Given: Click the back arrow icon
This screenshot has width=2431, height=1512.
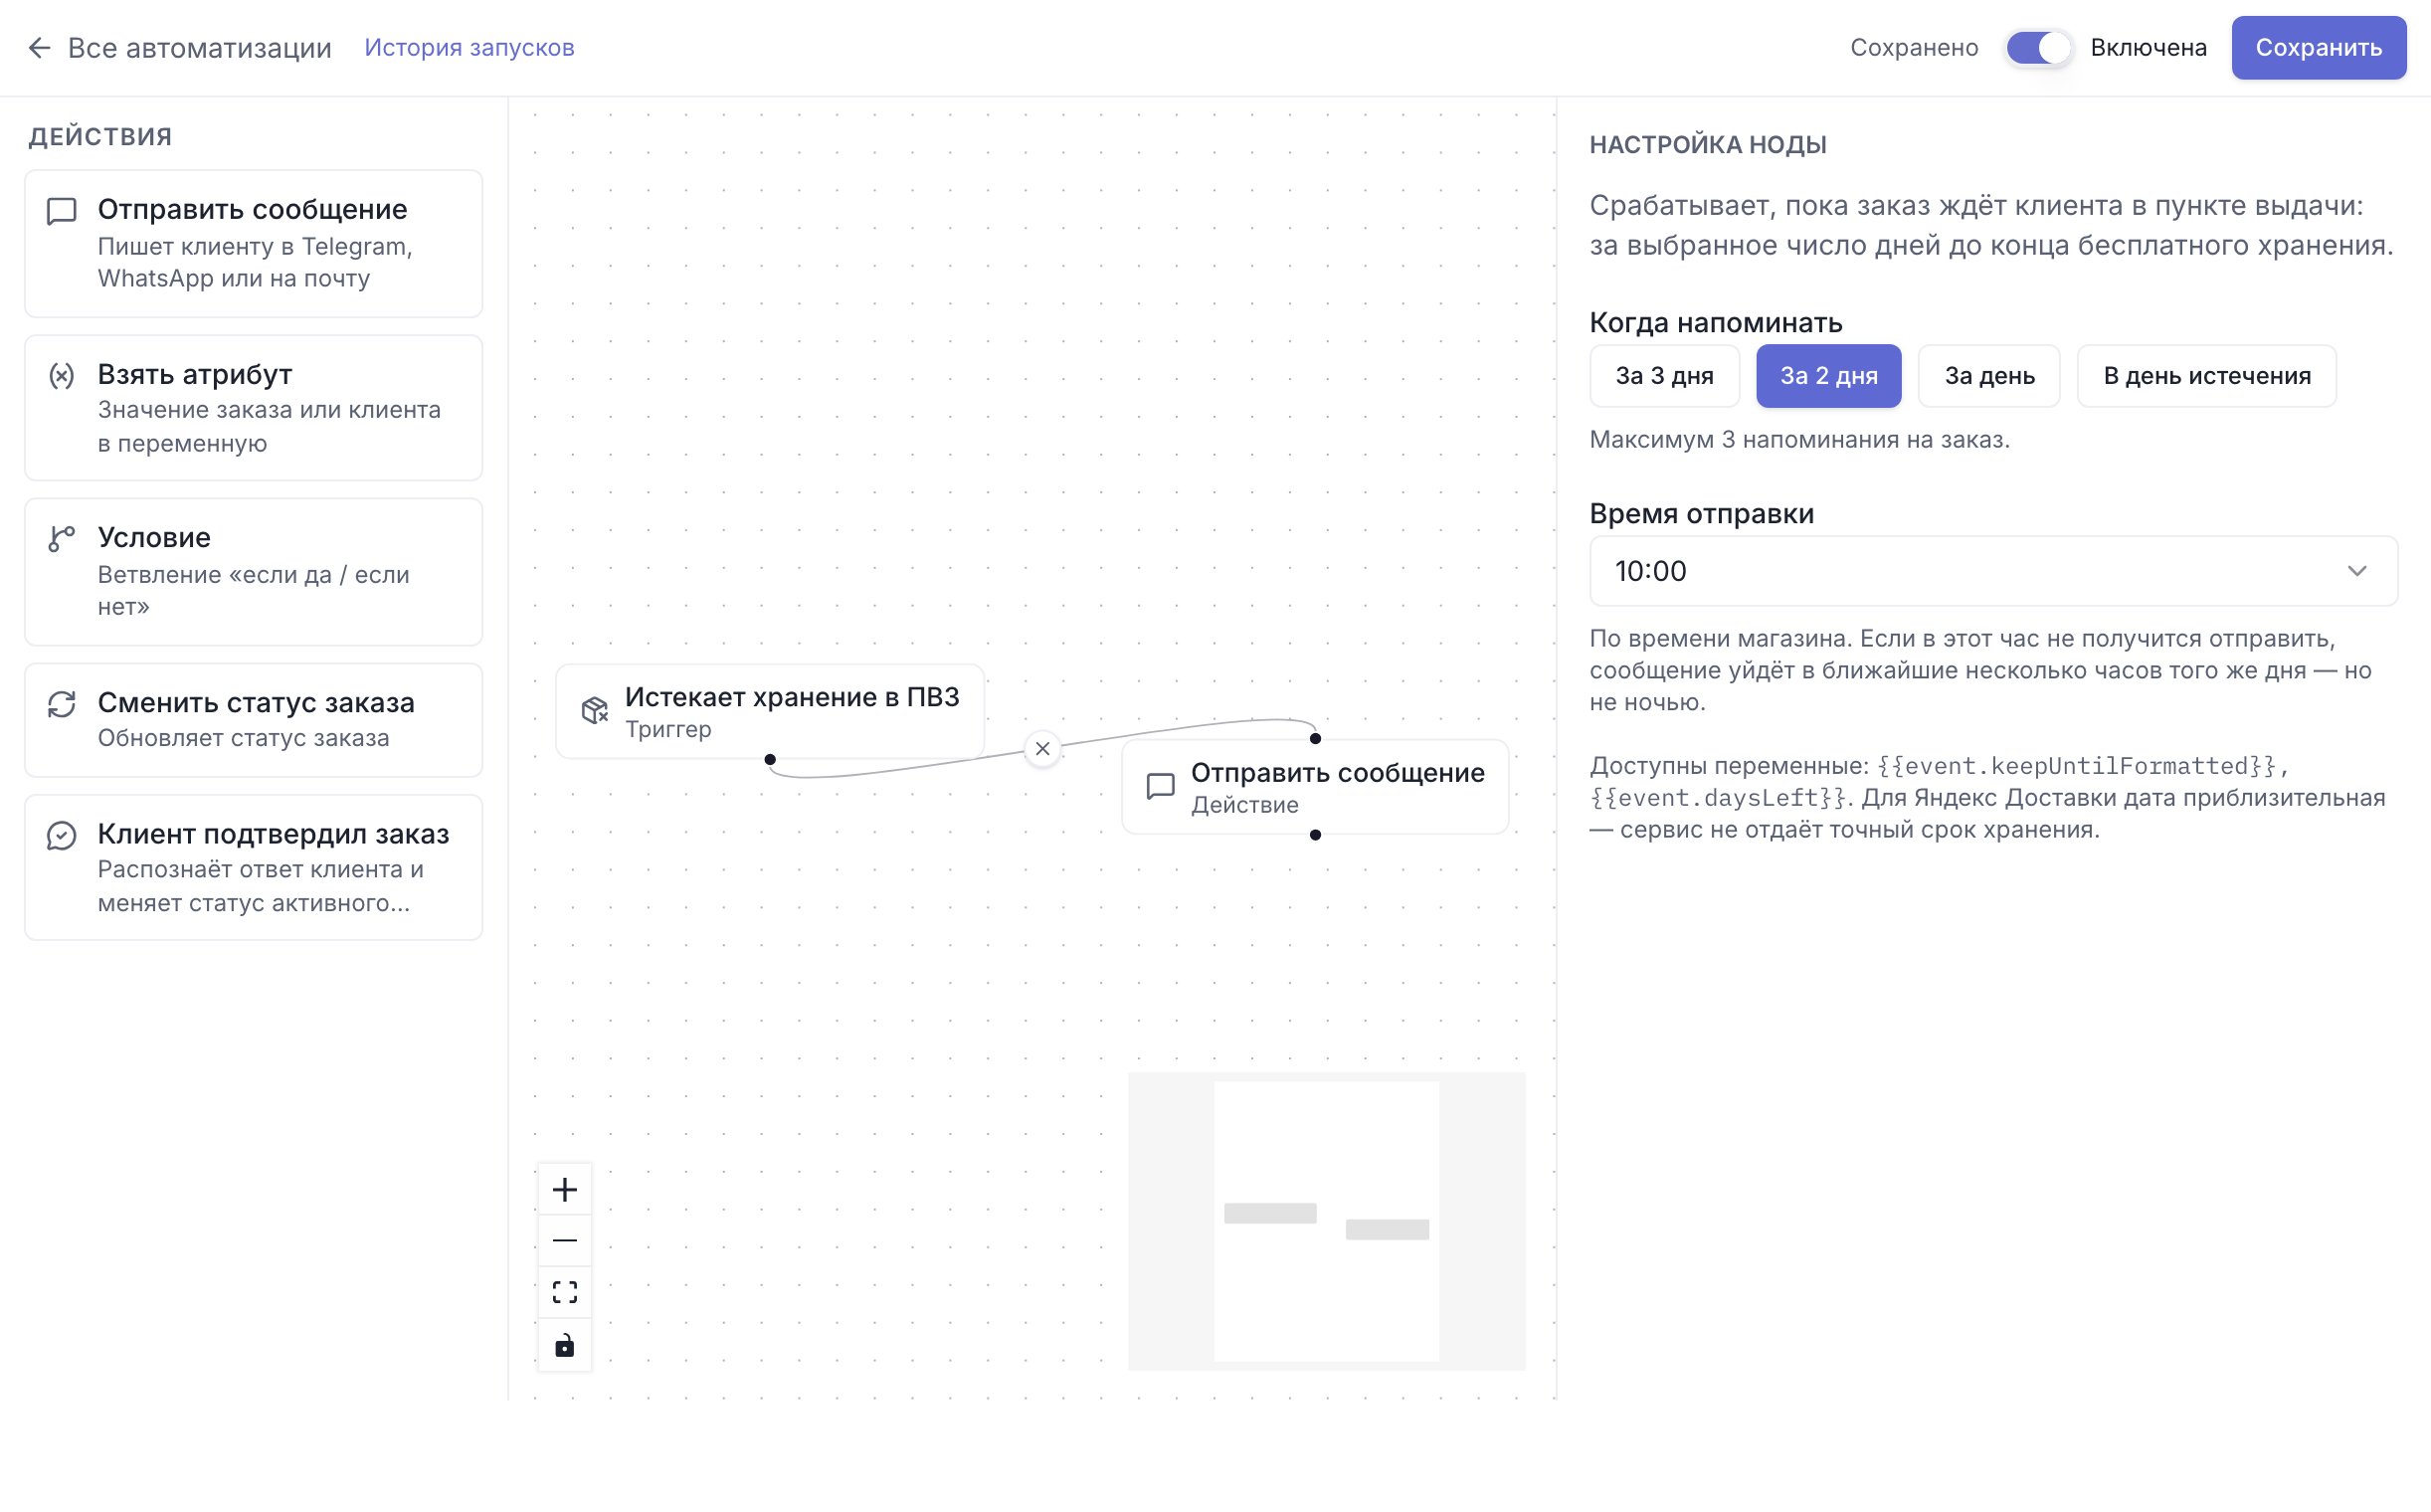Looking at the screenshot, I should [x=39, y=48].
